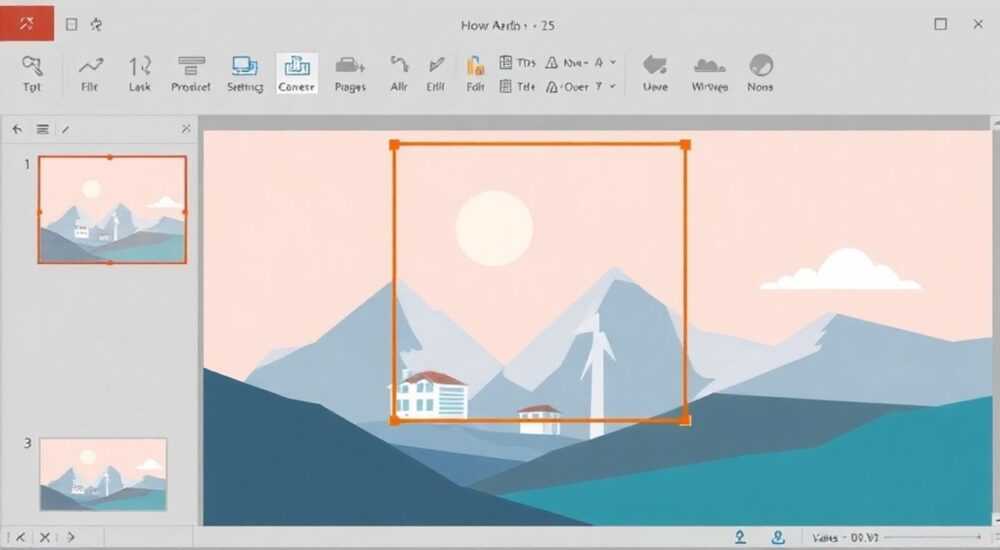
Task: Select slide 1 thumbnail
Action: tap(112, 209)
